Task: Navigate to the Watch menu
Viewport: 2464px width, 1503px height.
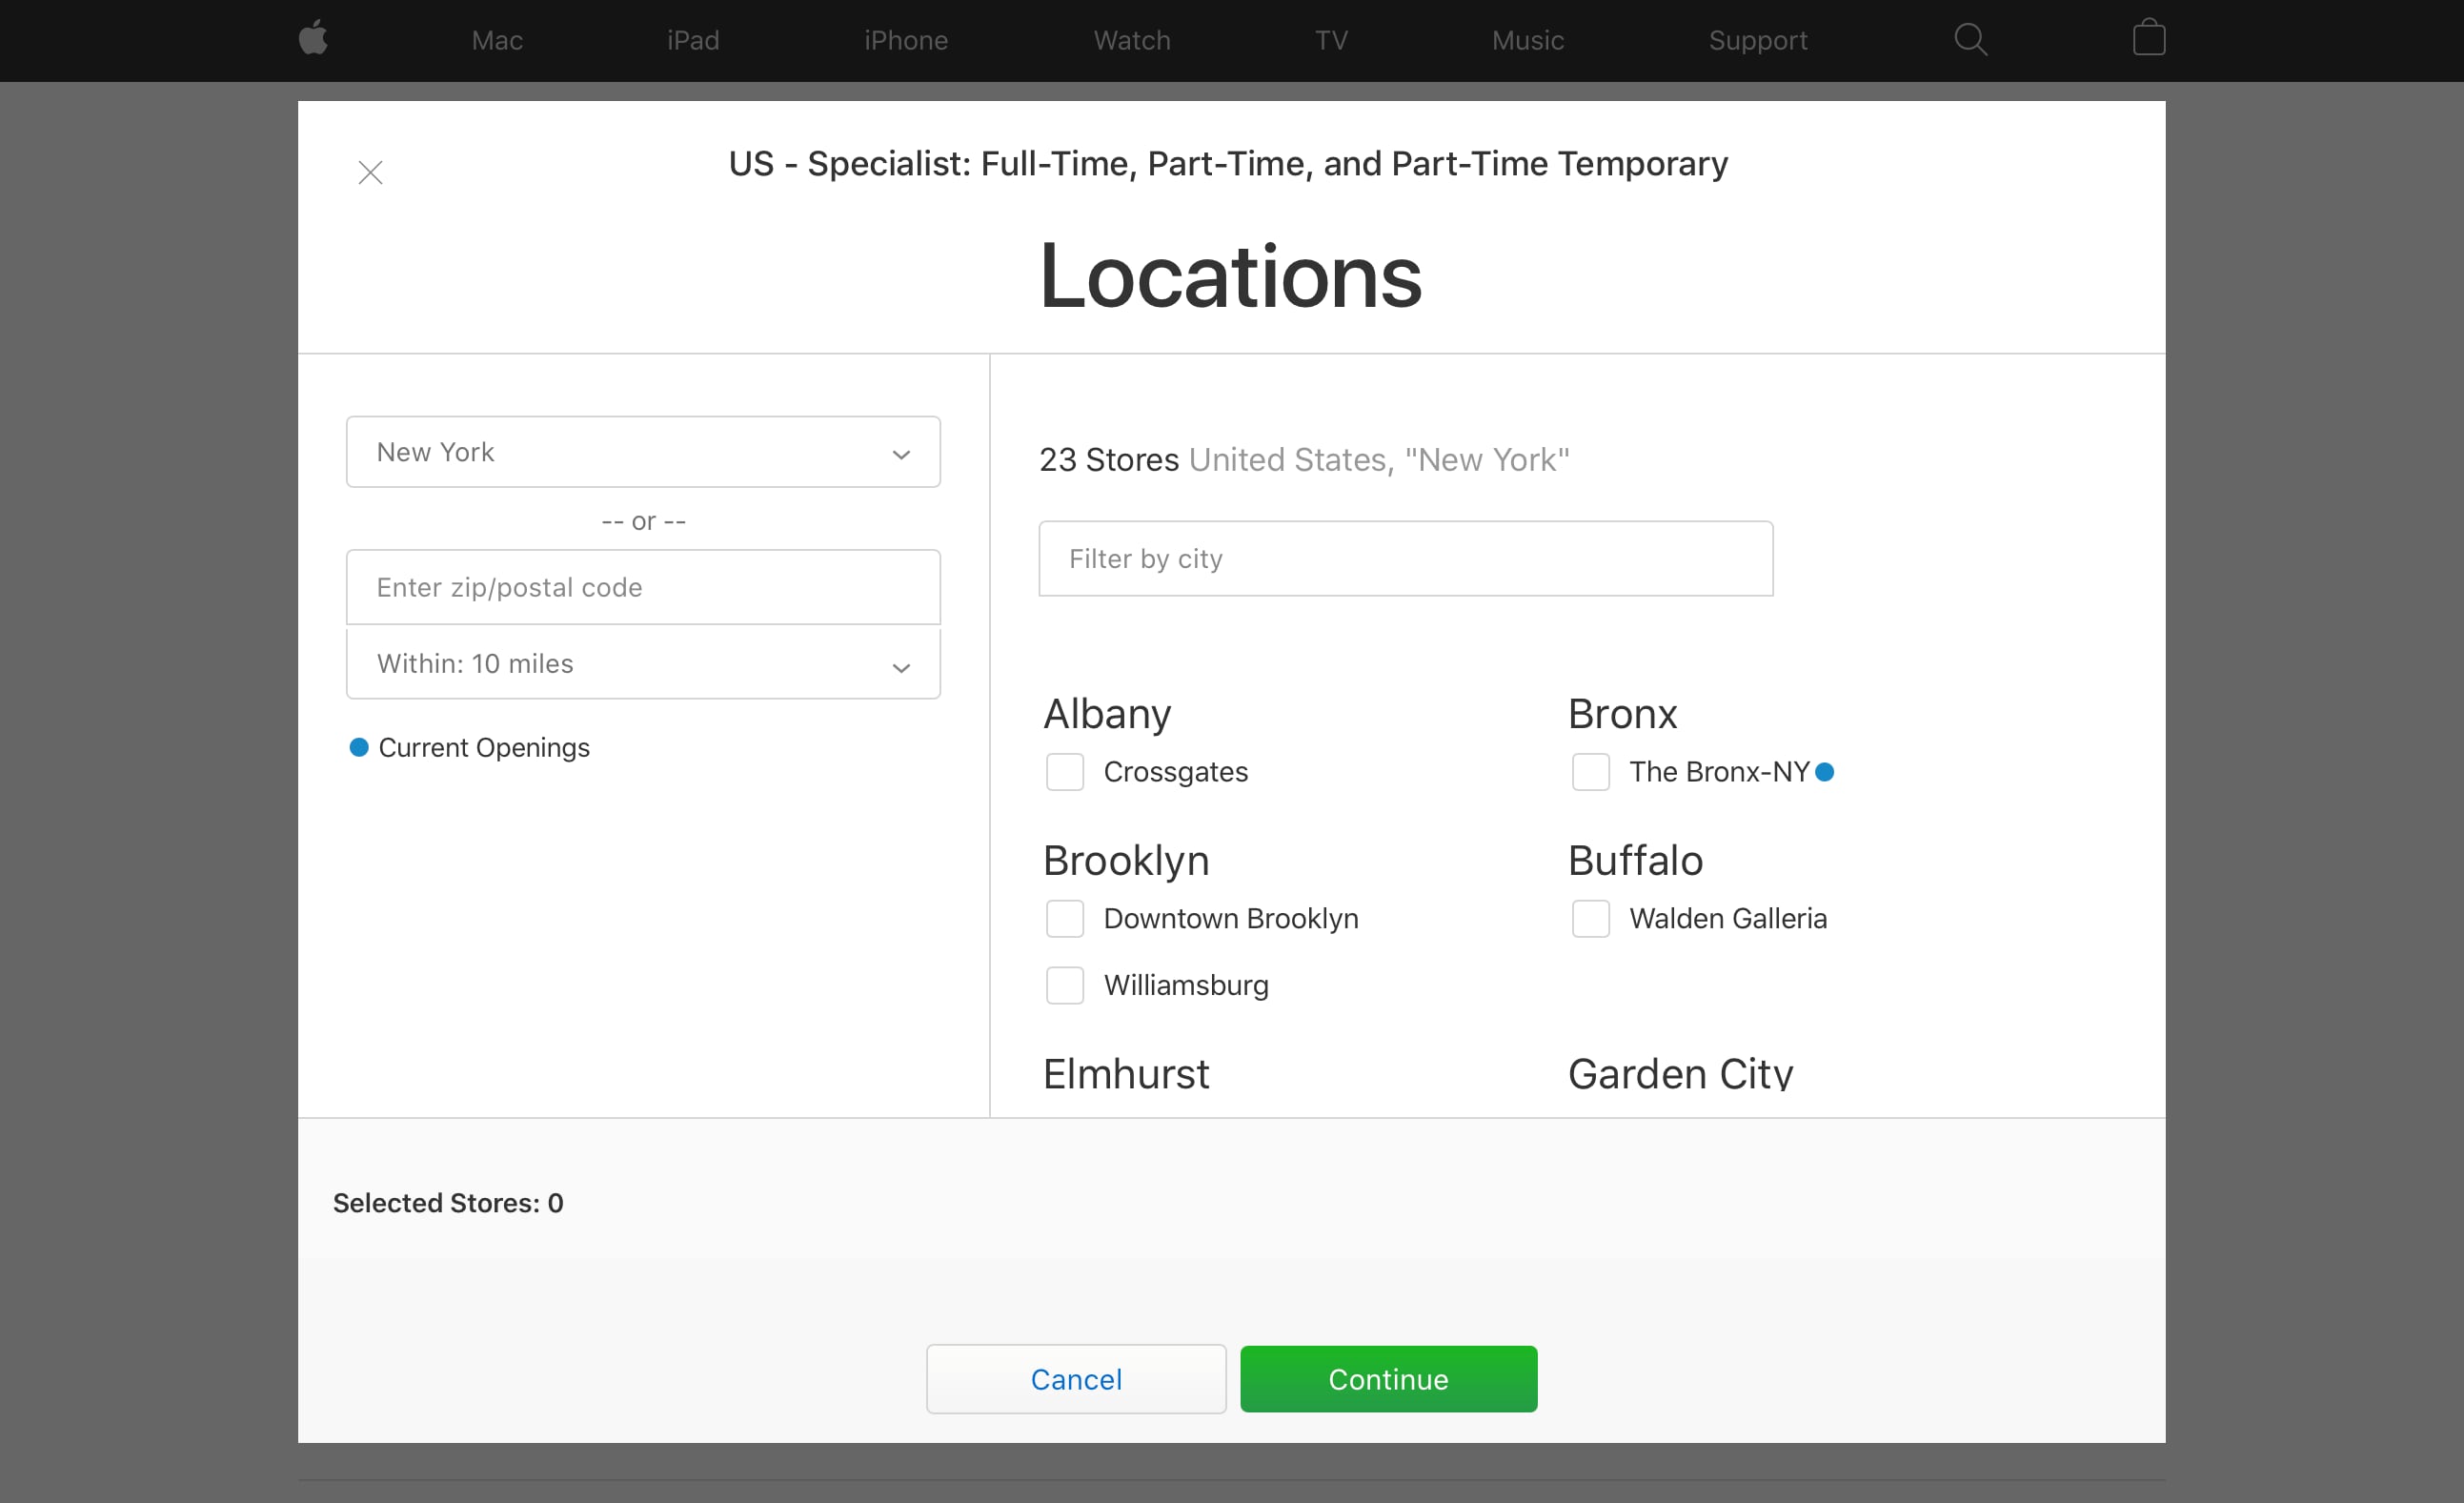Action: [x=1131, y=40]
